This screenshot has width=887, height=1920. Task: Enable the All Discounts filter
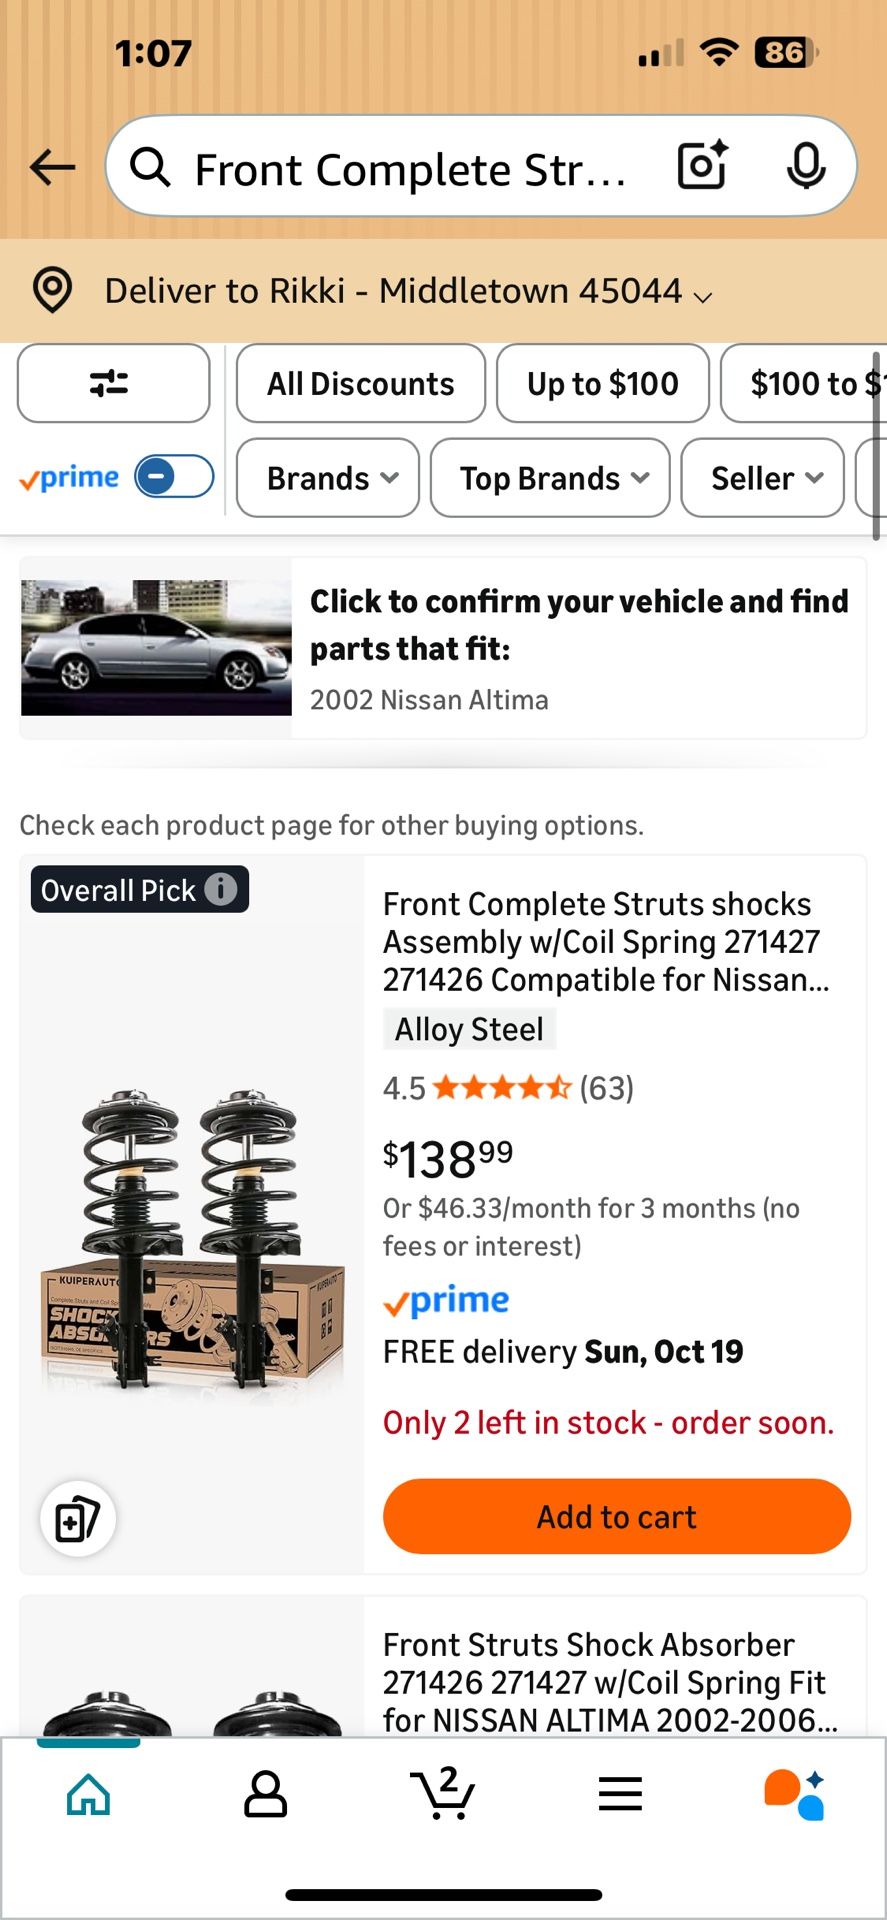(360, 383)
